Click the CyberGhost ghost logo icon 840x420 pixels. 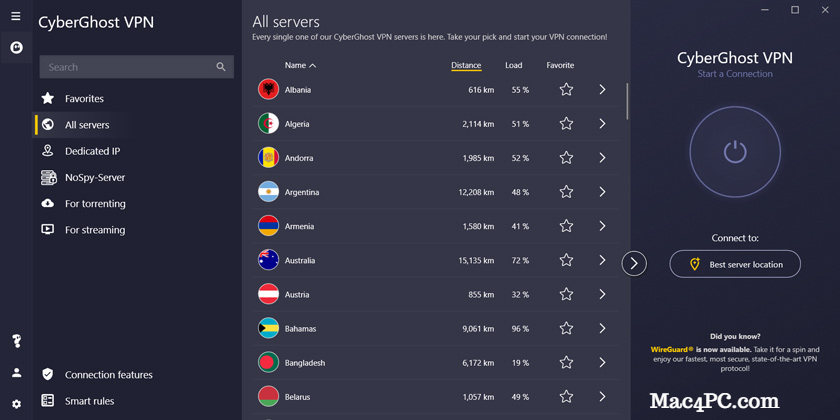(16, 48)
